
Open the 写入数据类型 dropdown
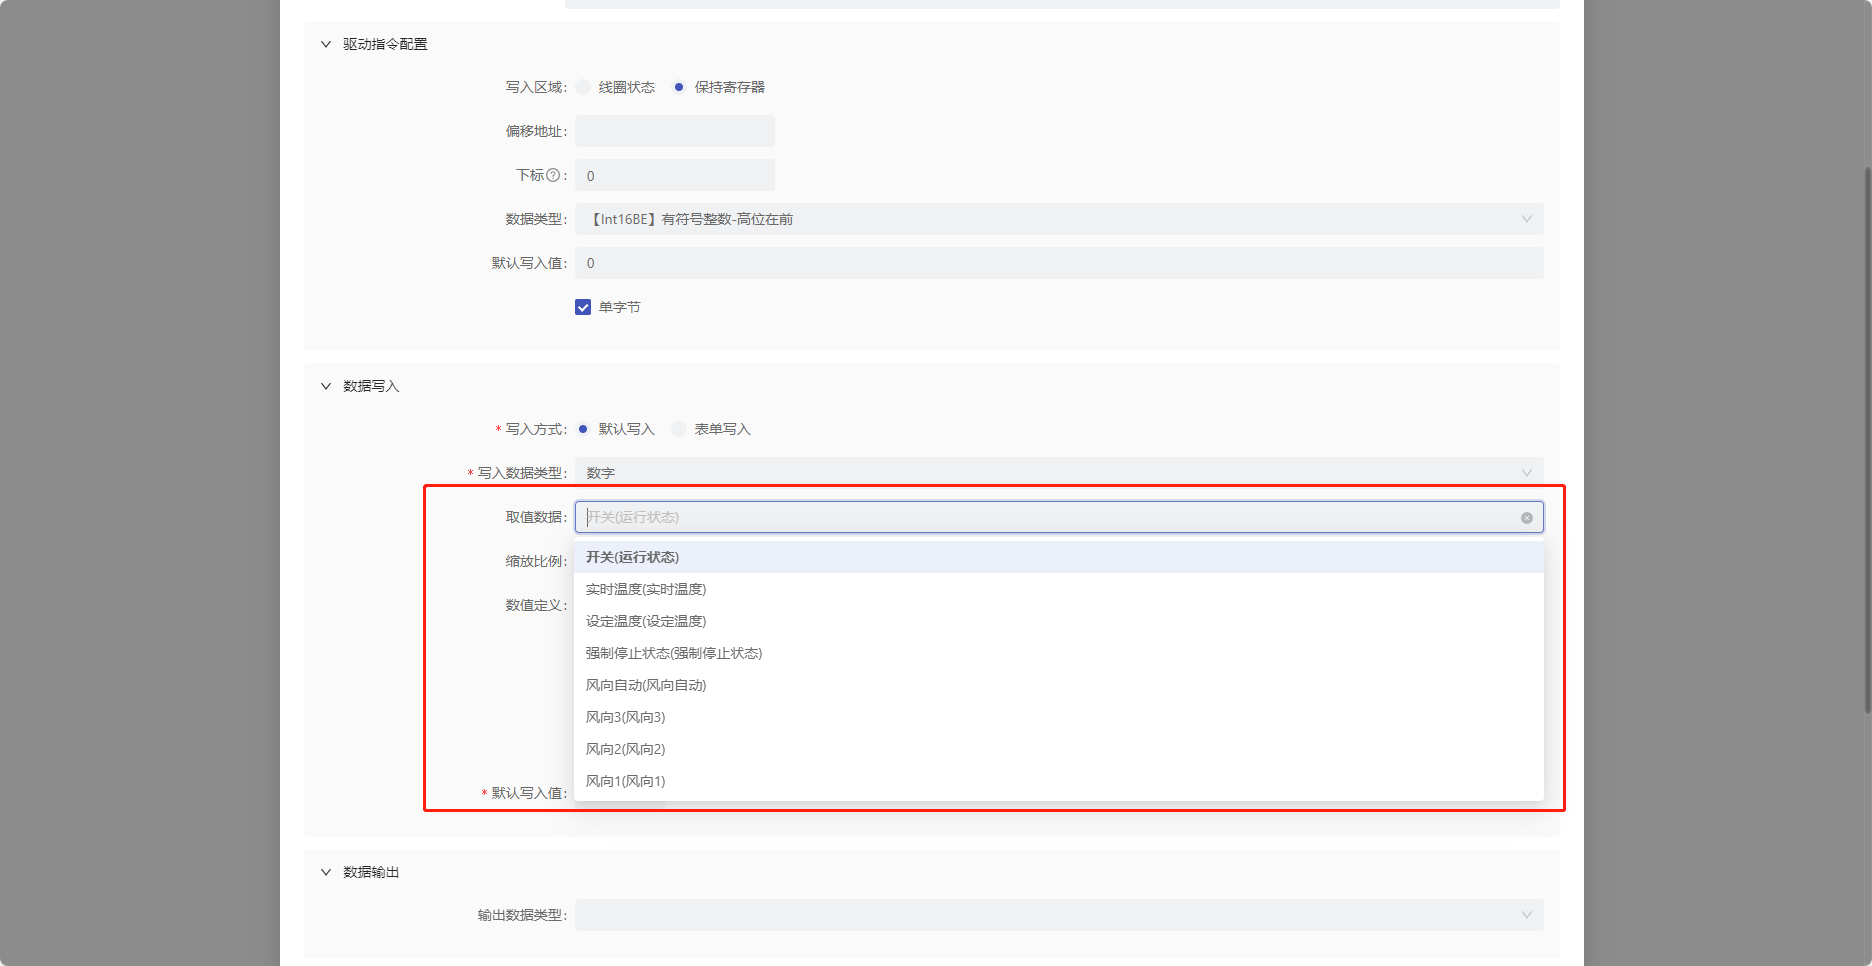pos(1059,472)
